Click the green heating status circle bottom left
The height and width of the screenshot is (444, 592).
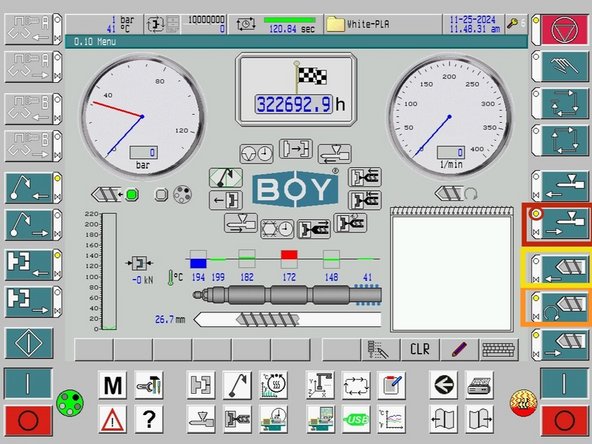(70, 403)
